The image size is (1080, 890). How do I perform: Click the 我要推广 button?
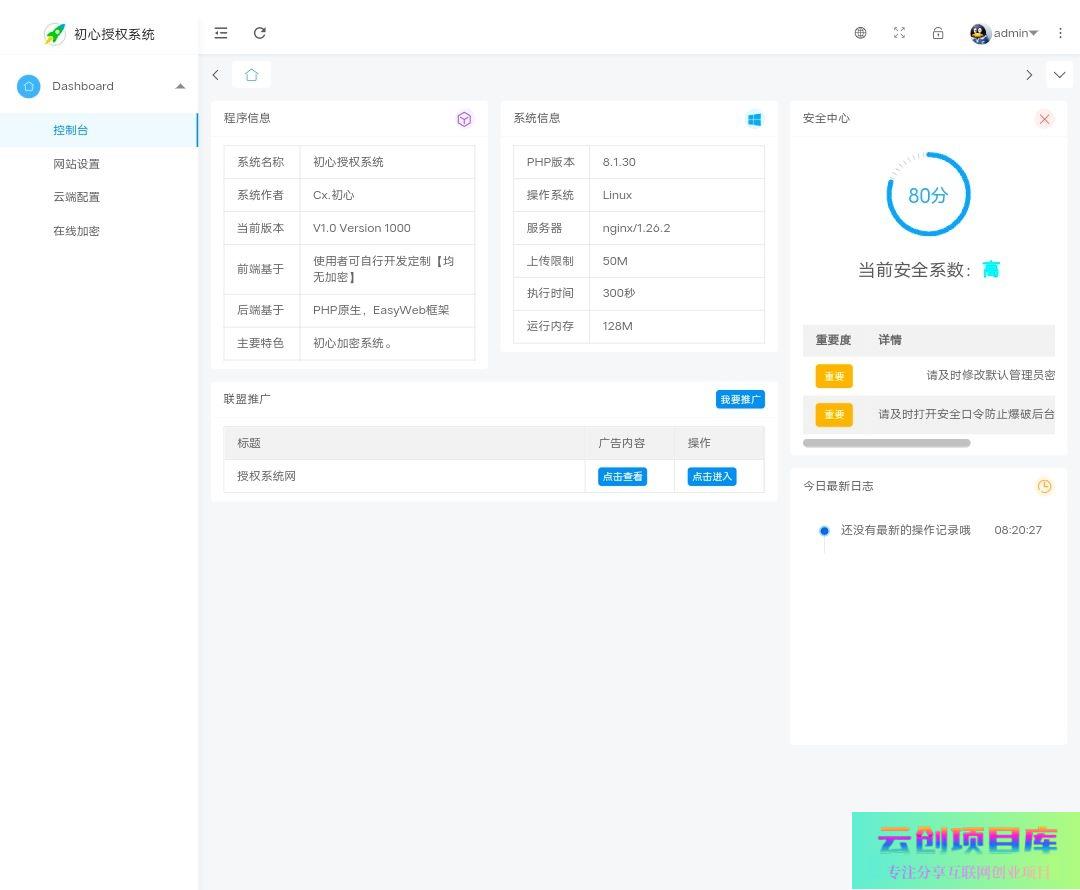(x=740, y=399)
